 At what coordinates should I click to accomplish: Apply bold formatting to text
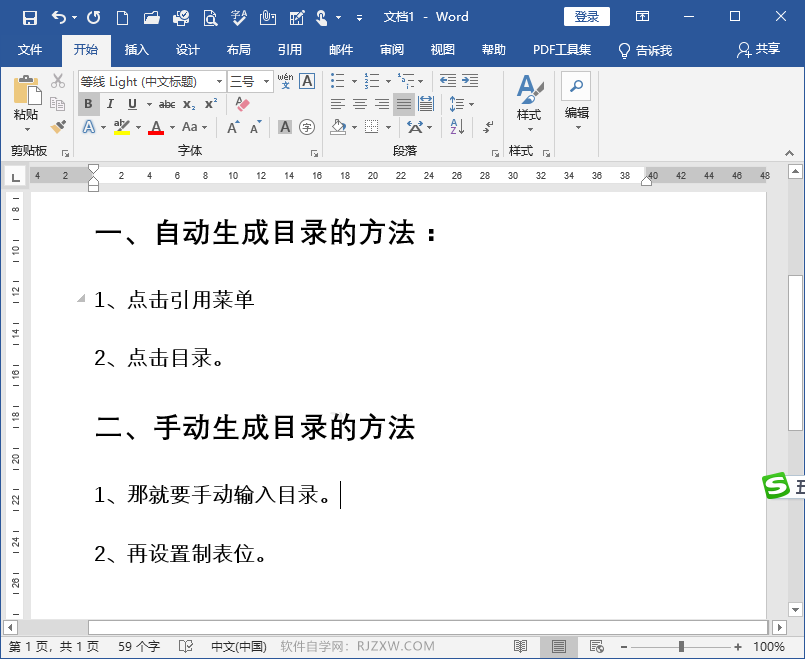tap(87, 104)
